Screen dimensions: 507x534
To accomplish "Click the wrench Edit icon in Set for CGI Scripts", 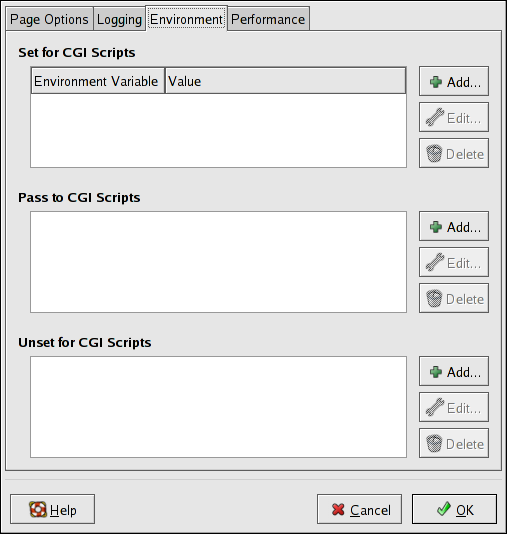I will coord(435,117).
